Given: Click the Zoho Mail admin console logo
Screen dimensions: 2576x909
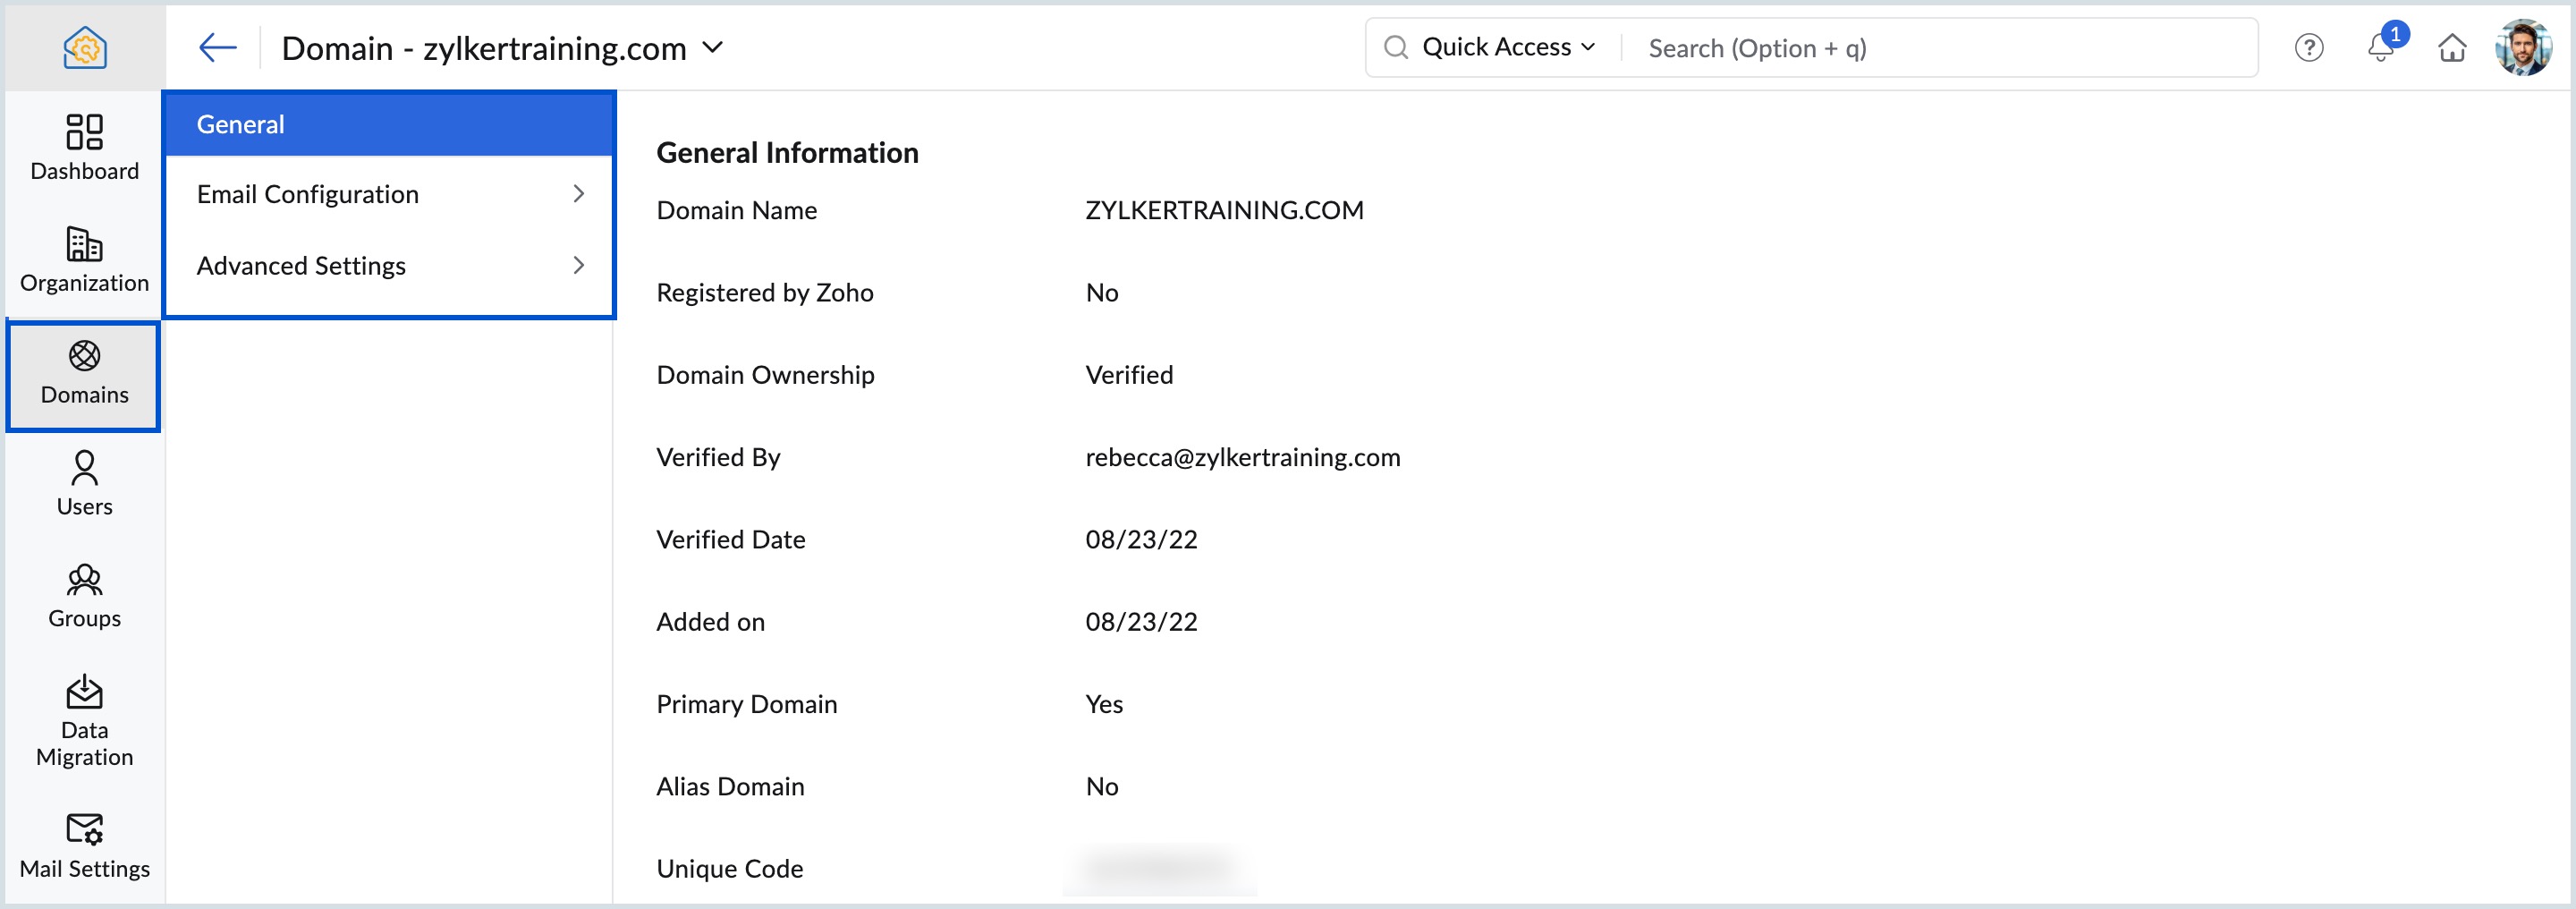Looking at the screenshot, I should pos(85,47).
